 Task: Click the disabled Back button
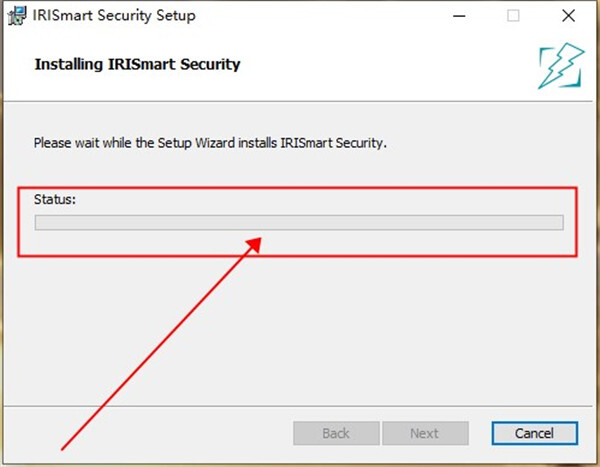tap(336, 433)
